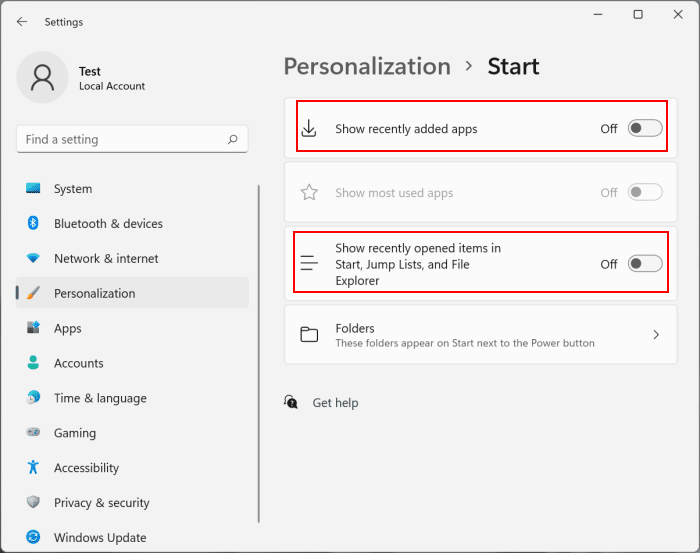The width and height of the screenshot is (700, 553).
Task: Click the Start breadcrumb heading
Action: tap(513, 67)
